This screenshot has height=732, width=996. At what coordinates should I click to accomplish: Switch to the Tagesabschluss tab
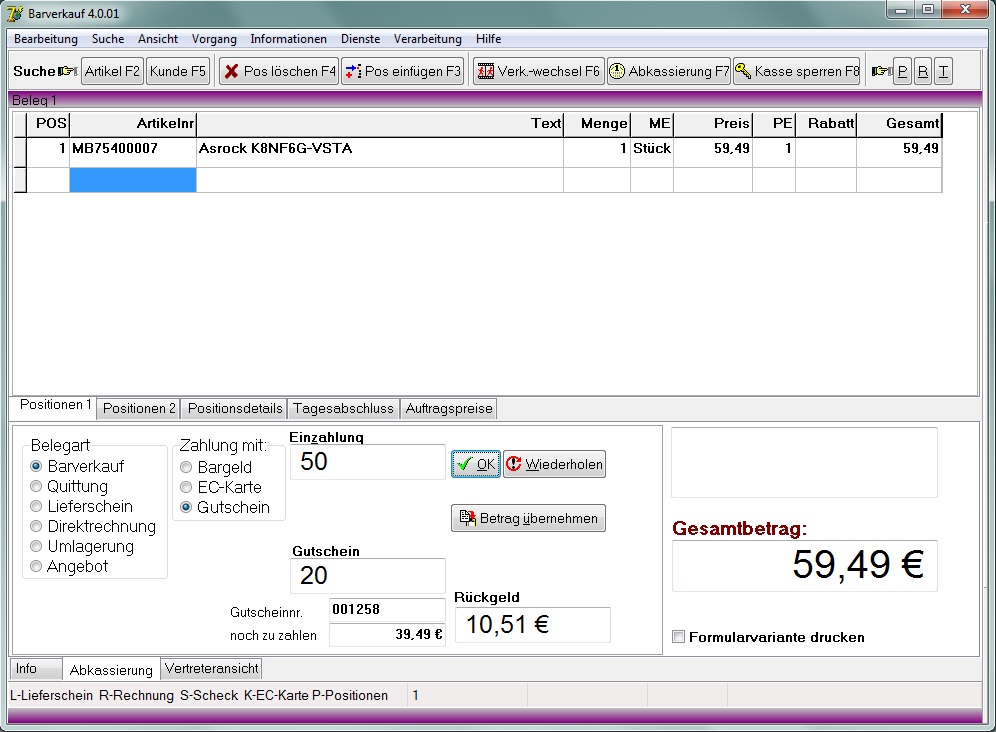pyautogui.click(x=344, y=408)
